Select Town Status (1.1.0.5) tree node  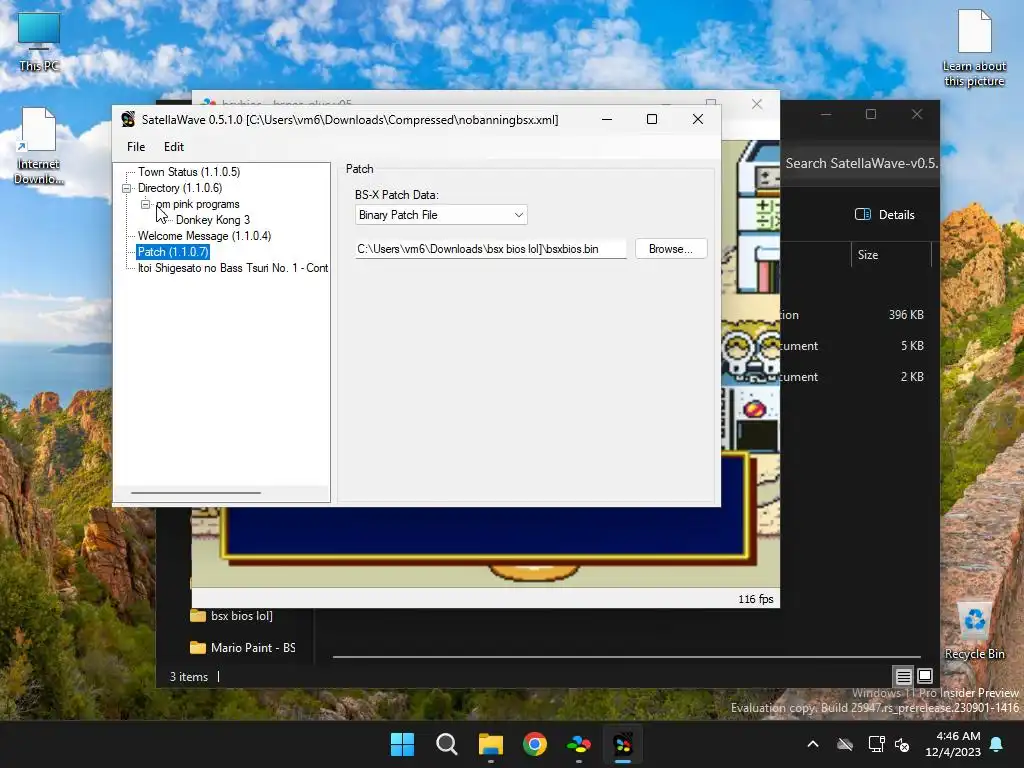coord(189,172)
